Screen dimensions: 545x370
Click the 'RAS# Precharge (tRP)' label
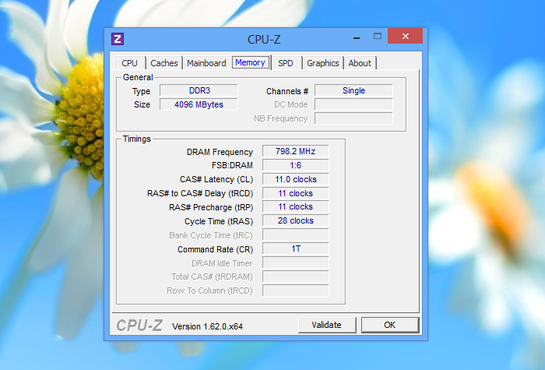click(x=211, y=207)
